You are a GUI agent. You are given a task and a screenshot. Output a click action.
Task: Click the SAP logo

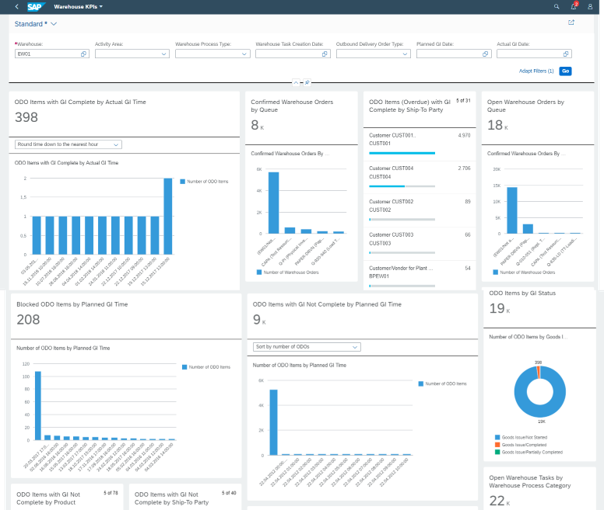(x=36, y=7)
